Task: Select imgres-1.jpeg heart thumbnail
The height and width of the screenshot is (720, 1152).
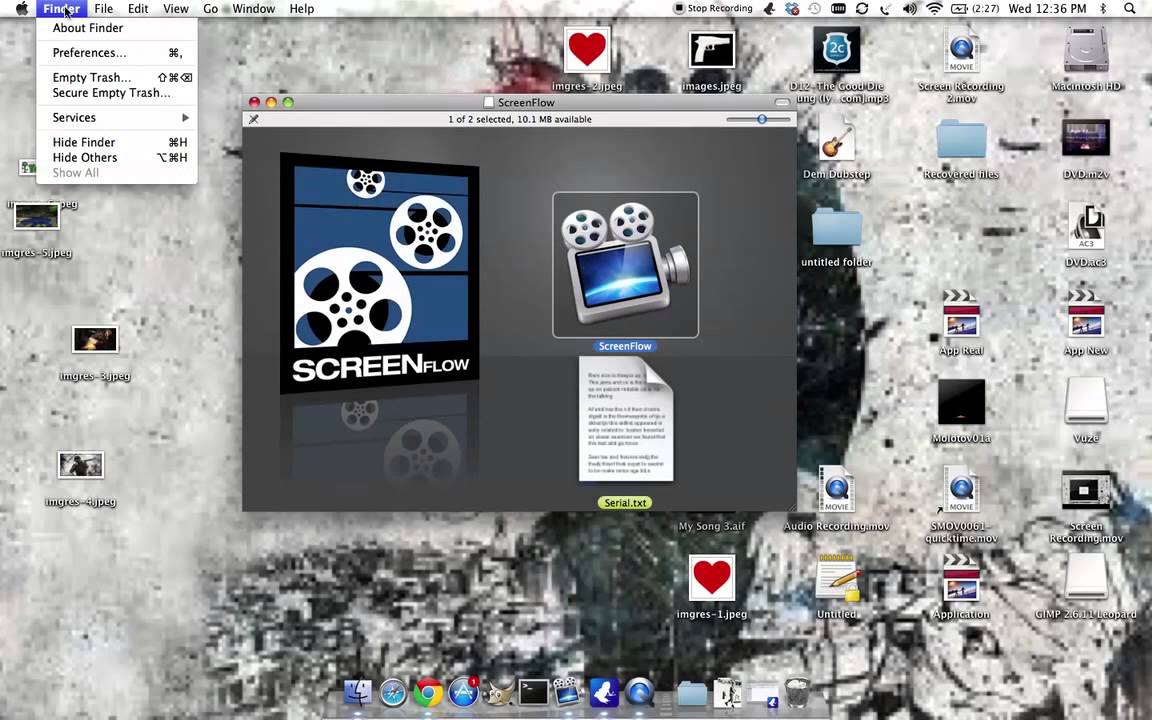Action: (711, 577)
